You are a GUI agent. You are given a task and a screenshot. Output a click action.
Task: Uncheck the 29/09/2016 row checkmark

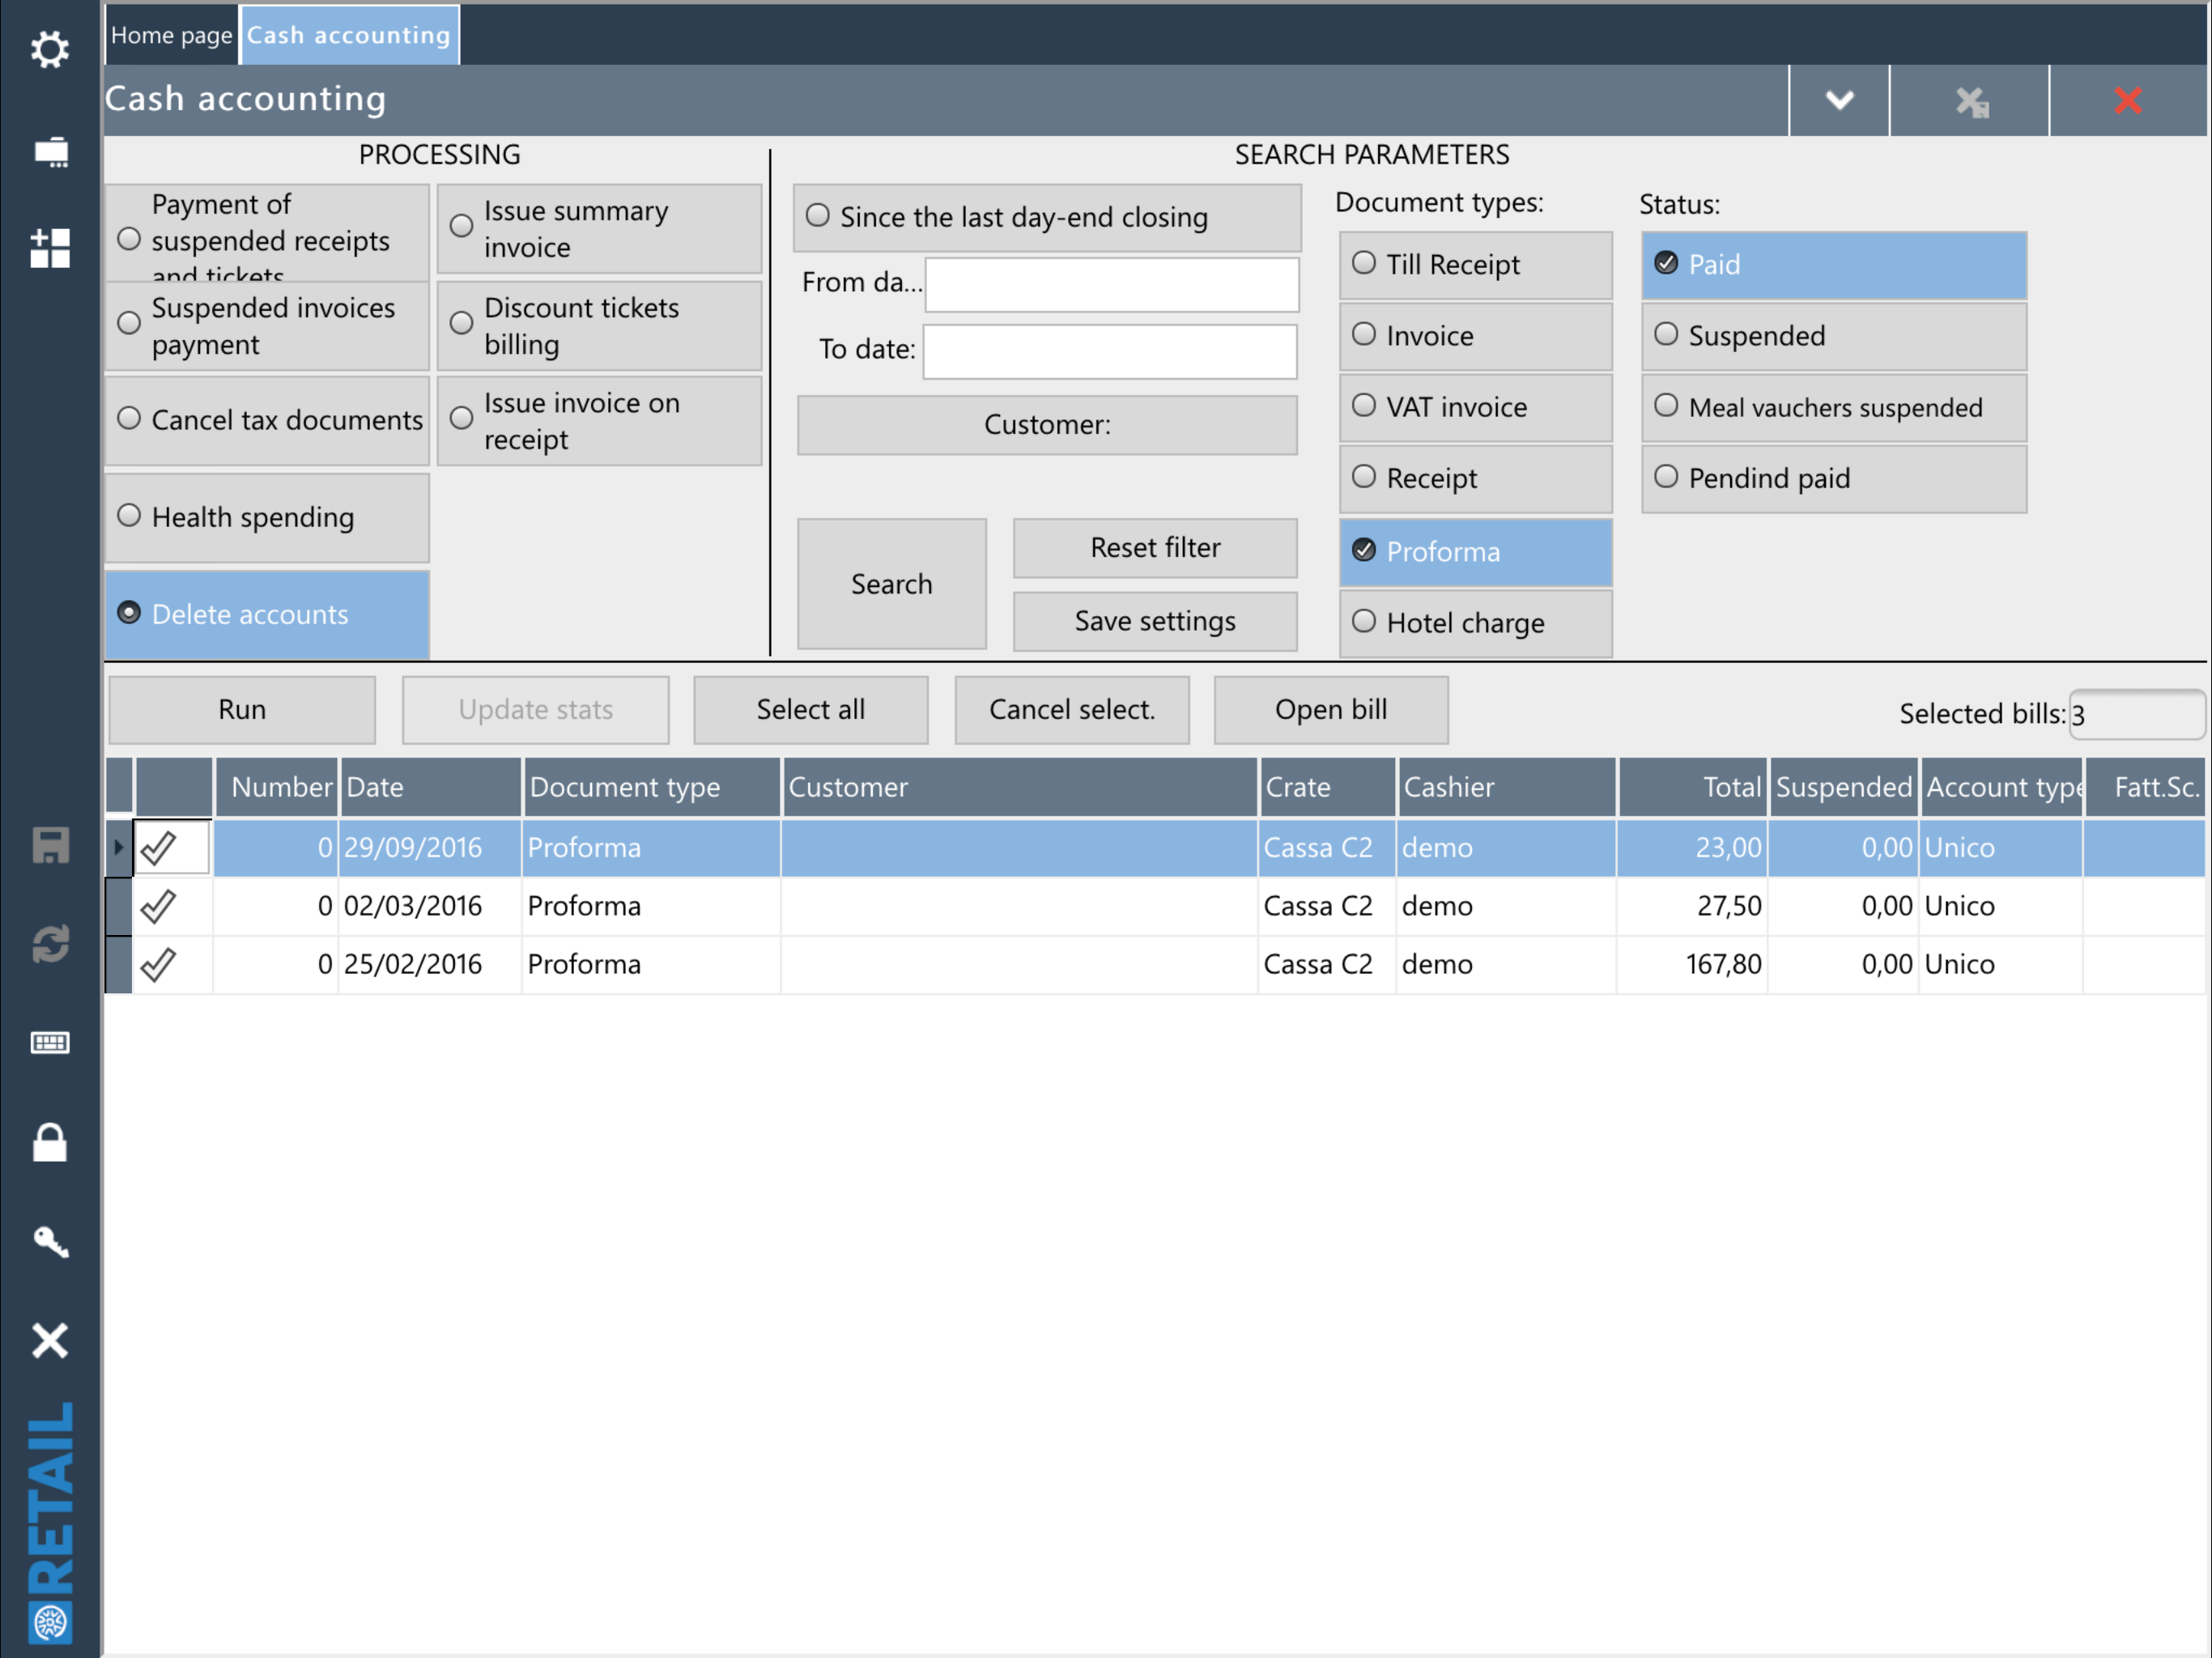[159, 848]
